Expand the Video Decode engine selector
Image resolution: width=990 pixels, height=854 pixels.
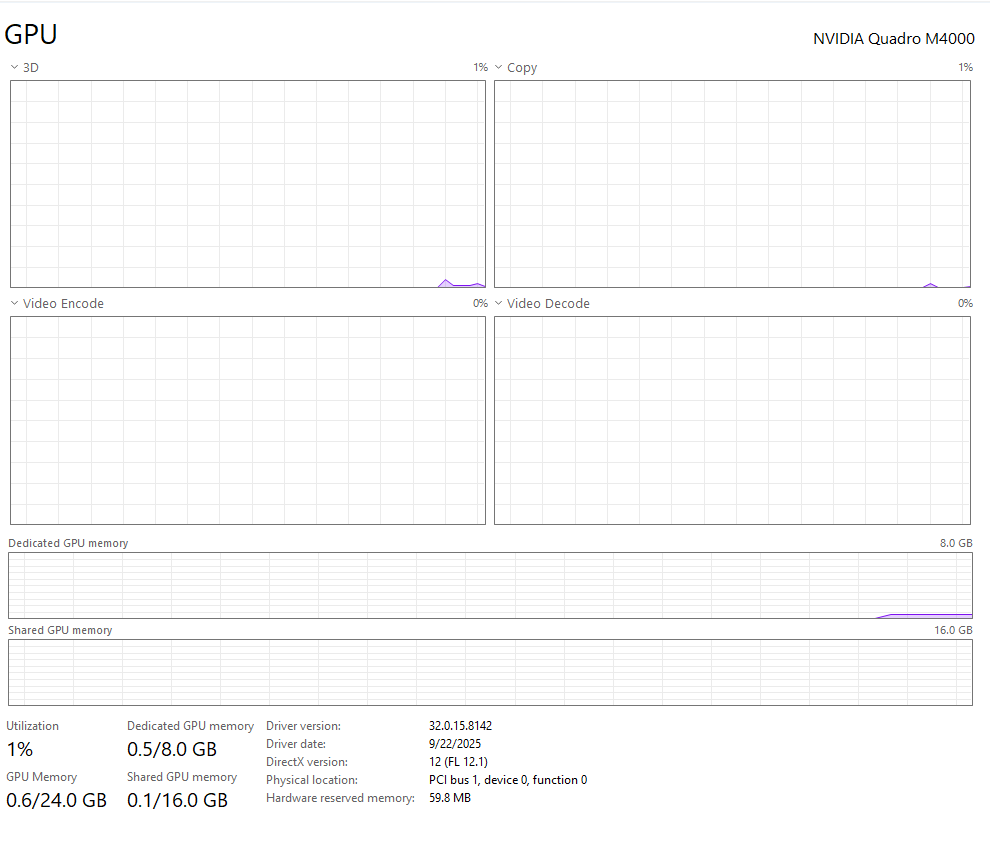click(498, 304)
